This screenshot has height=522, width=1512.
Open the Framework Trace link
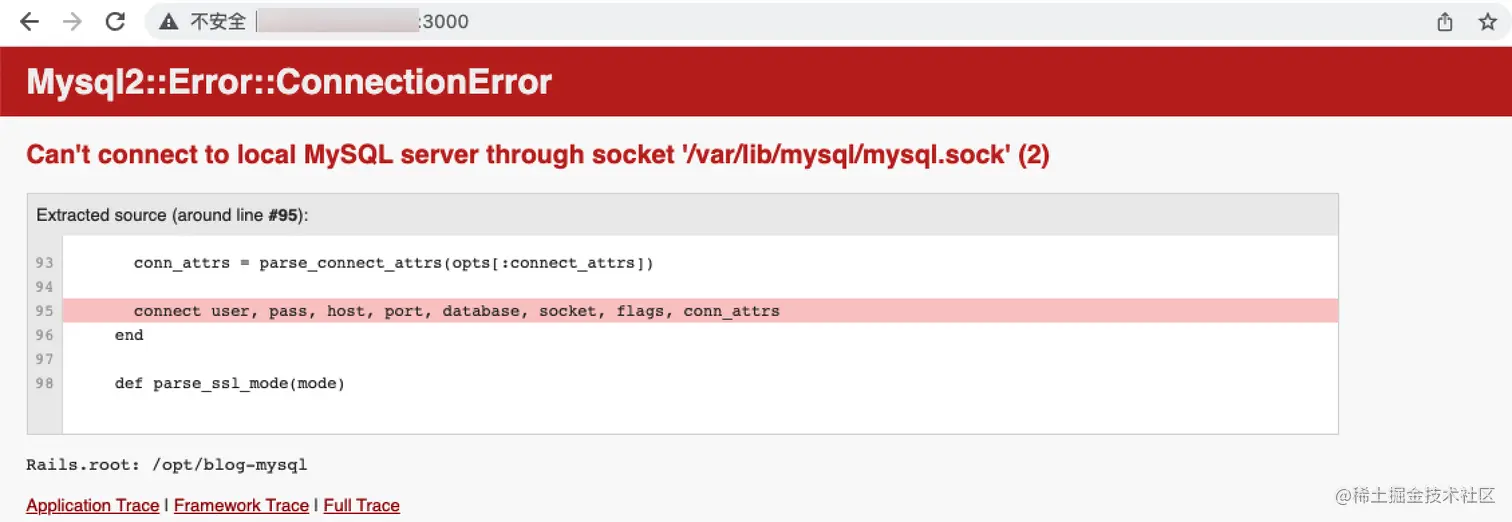click(241, 505)
